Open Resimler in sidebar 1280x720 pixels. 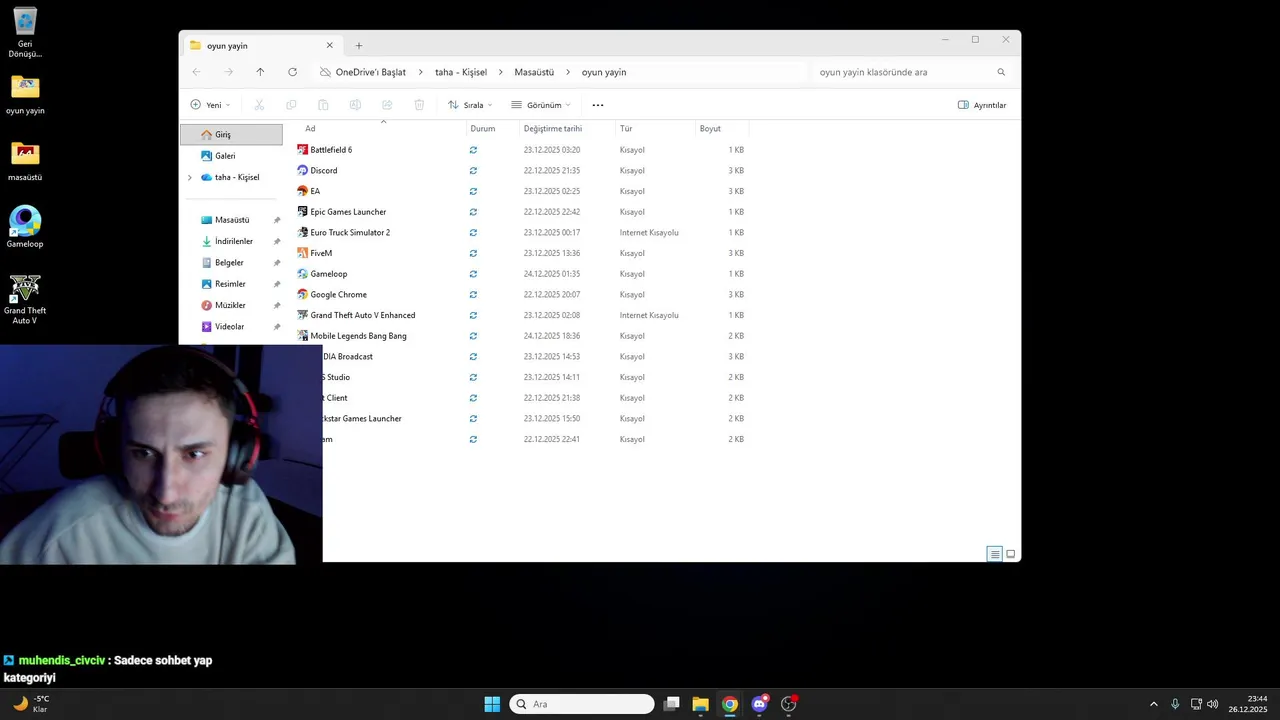point(231,284)
